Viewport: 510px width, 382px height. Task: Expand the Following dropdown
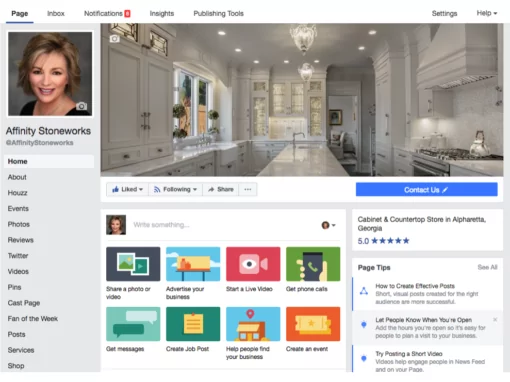click(x=175, y=189)
